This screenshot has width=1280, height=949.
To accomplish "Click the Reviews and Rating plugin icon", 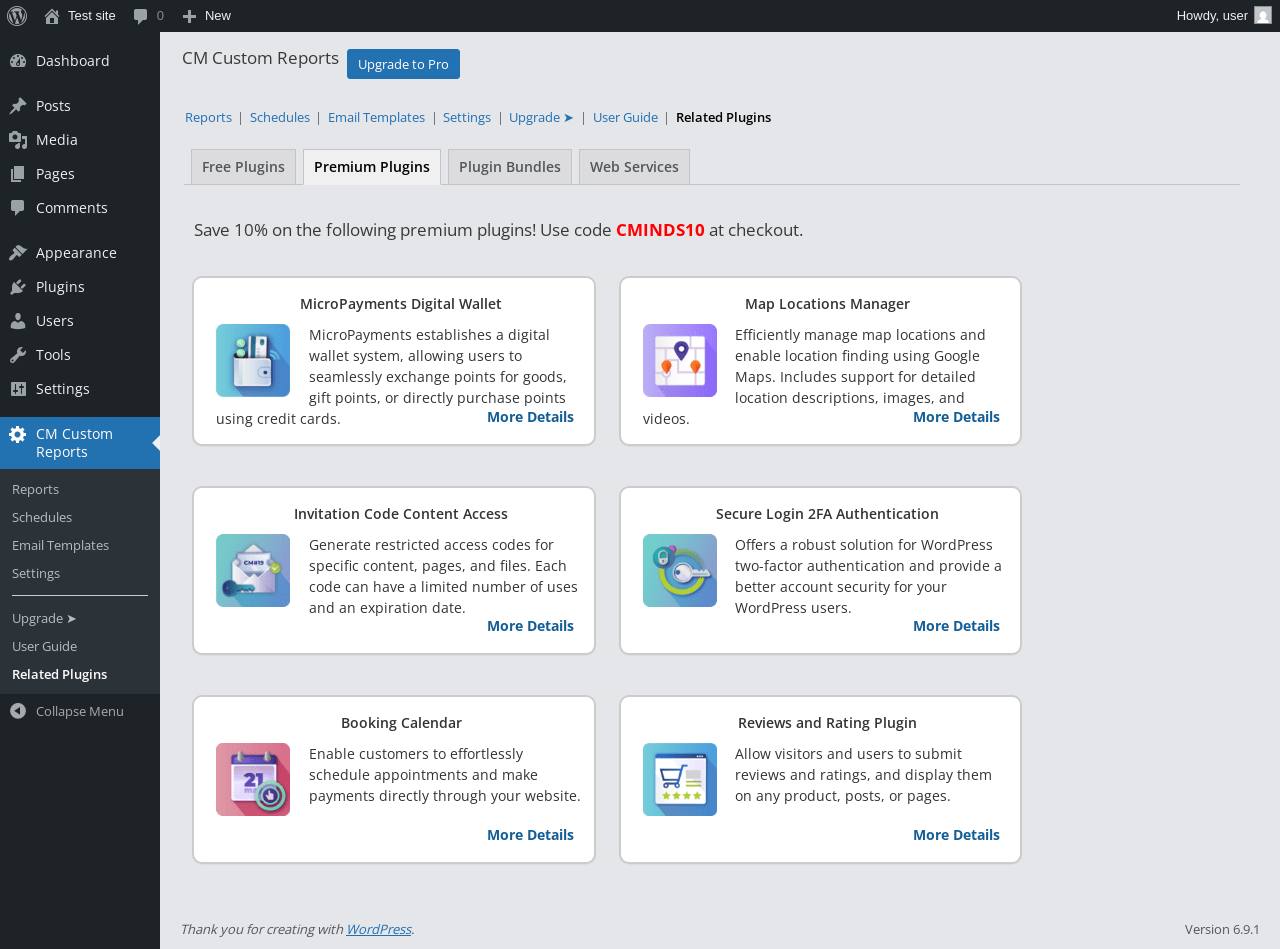I will (680, 780).
